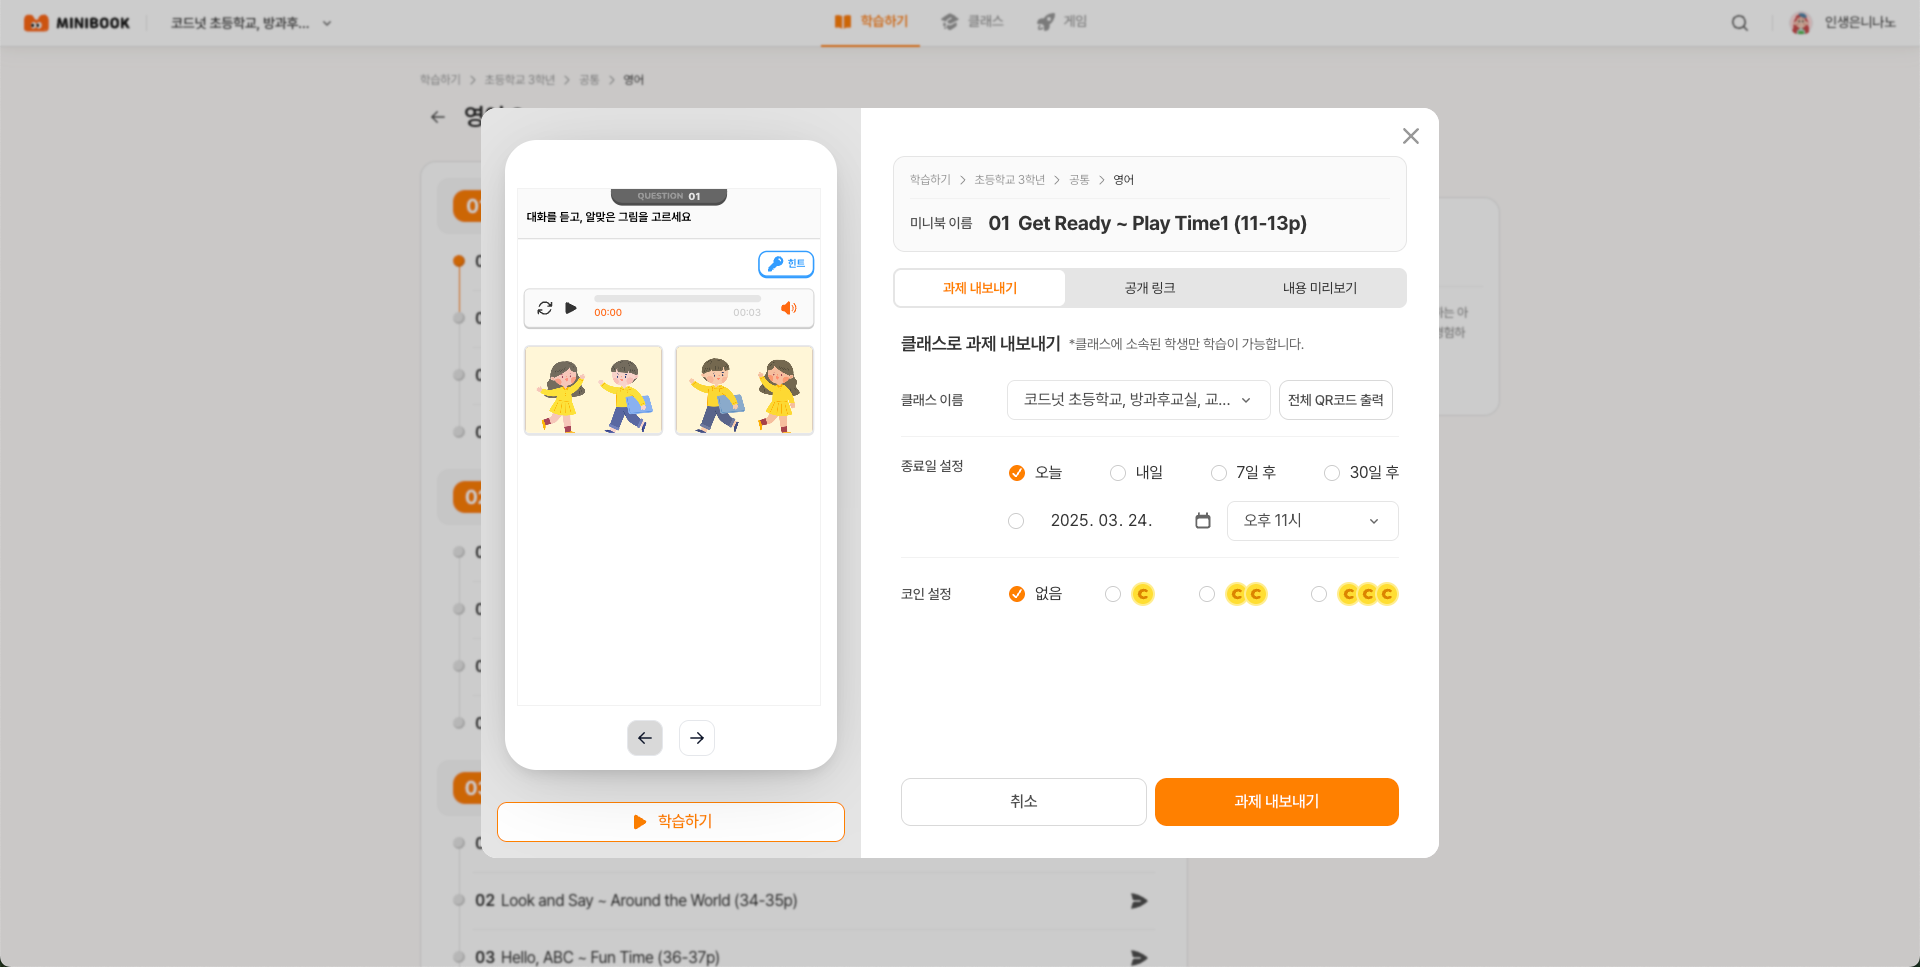
Task: Select the three-coin reward option
Action: coord(1318,593)
